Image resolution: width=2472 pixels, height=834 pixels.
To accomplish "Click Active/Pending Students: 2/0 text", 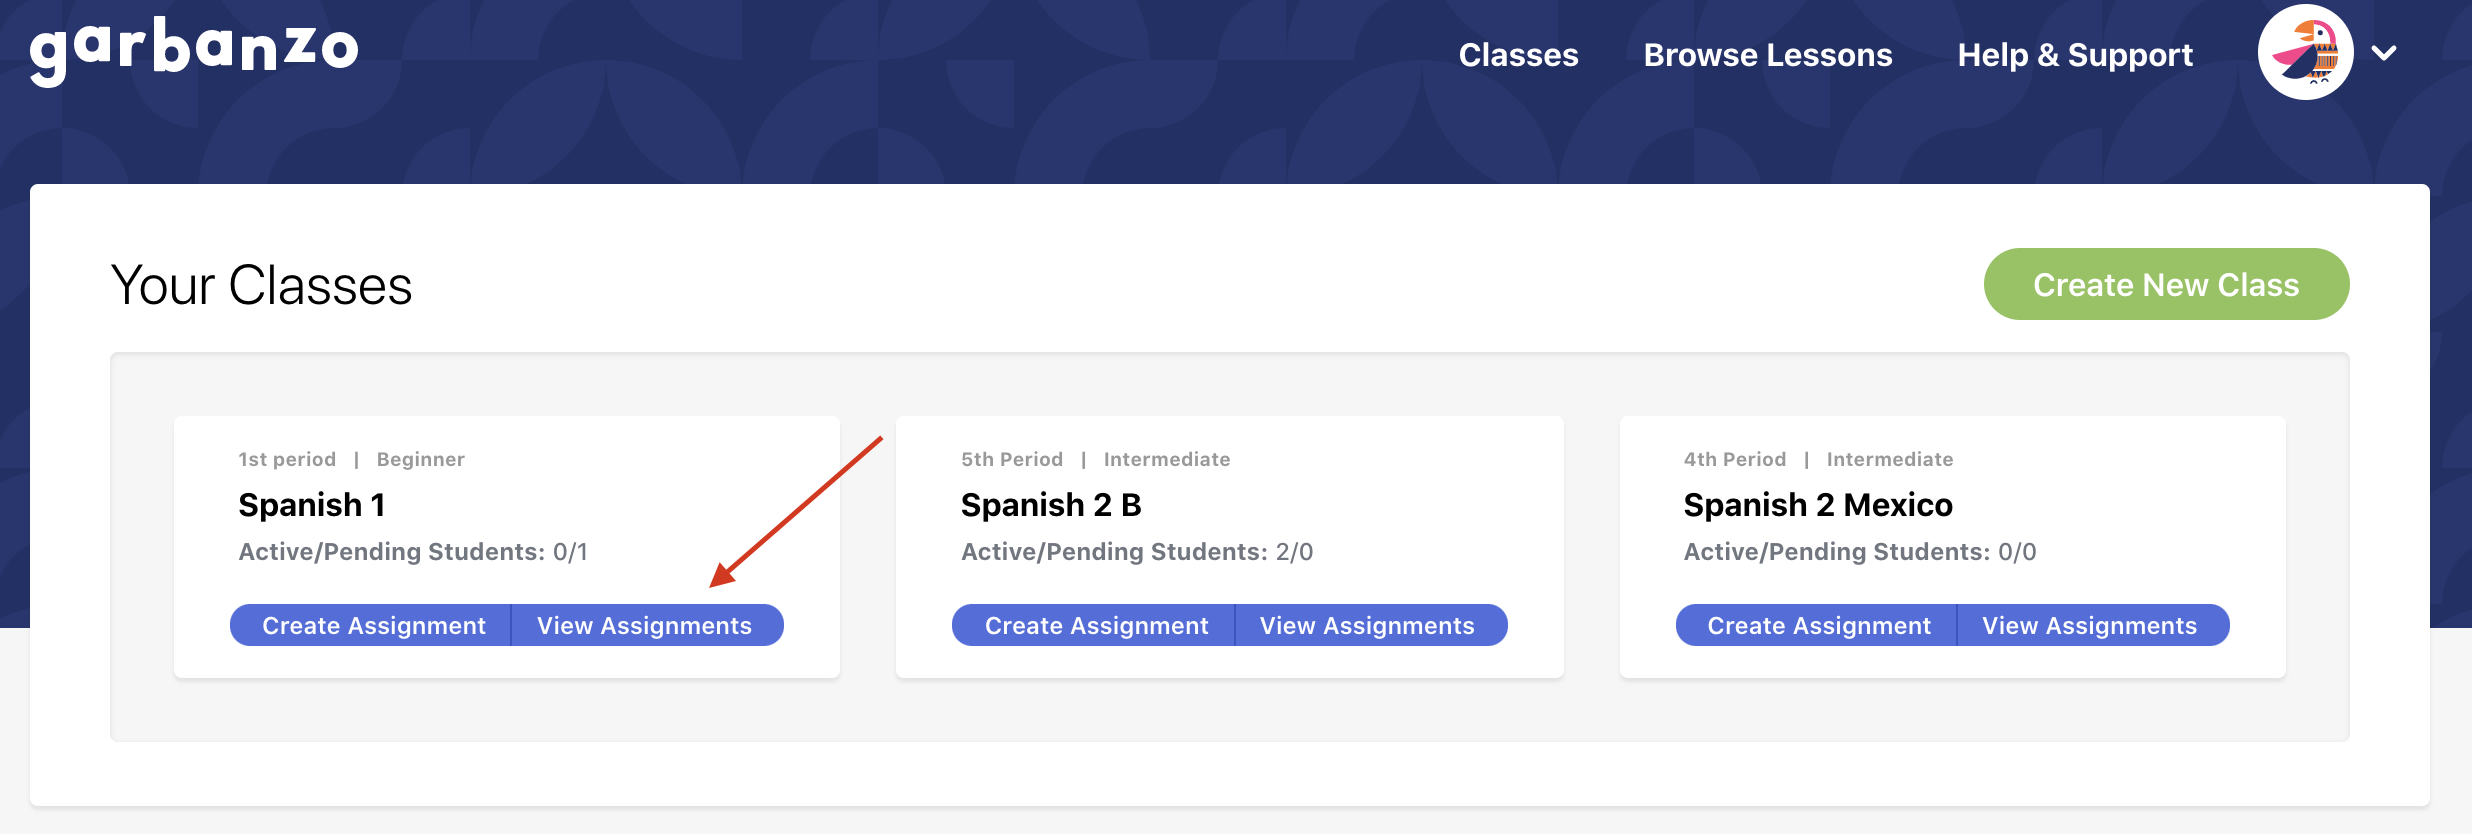I will (1137, 552).
